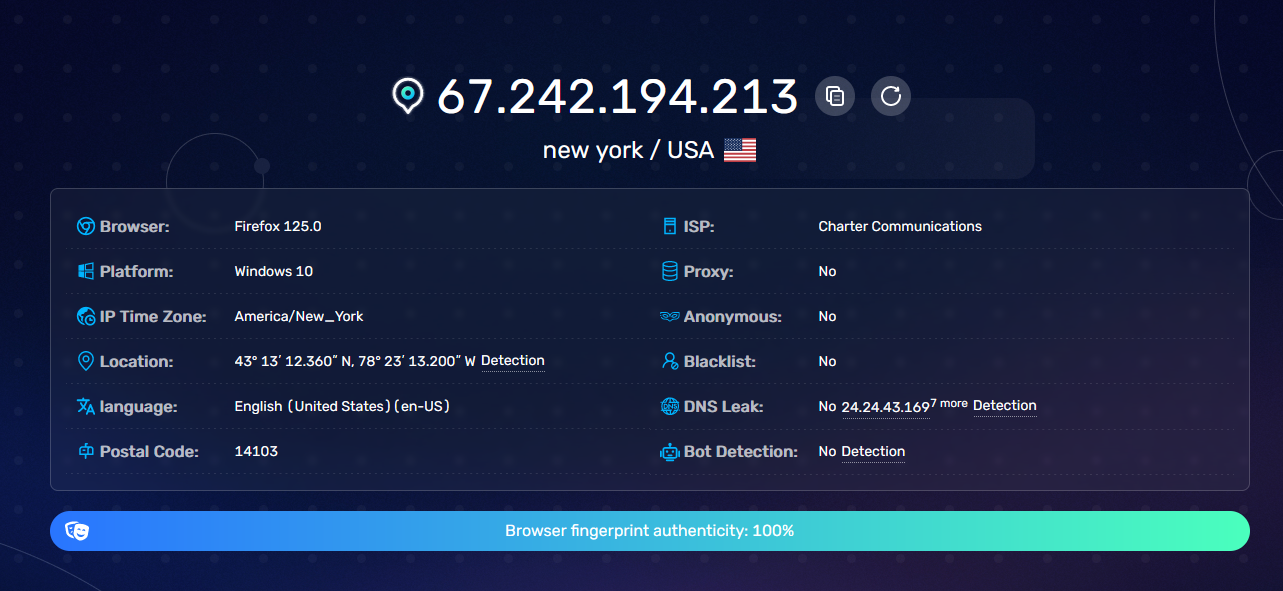Click the Anonymous mask icon
This screenshot has height=591, width=1283.
click(x=670, y=317)
